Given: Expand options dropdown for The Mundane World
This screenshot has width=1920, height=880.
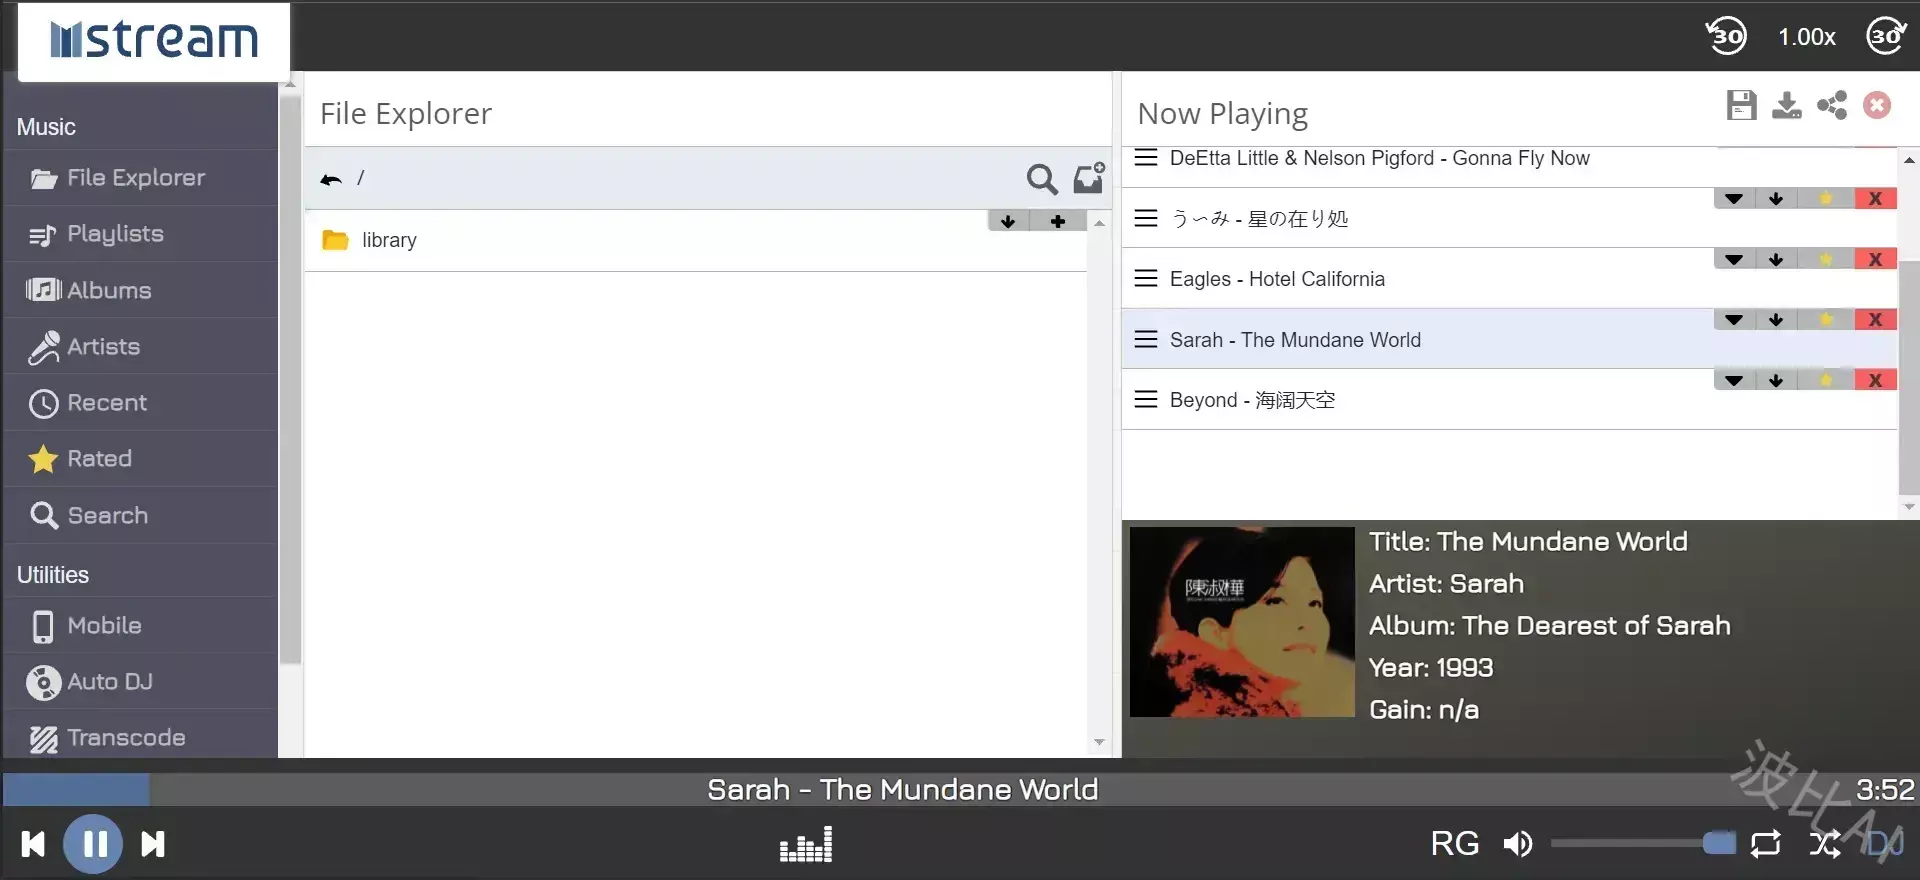Looking at the screenshot, I should 1734,320.
